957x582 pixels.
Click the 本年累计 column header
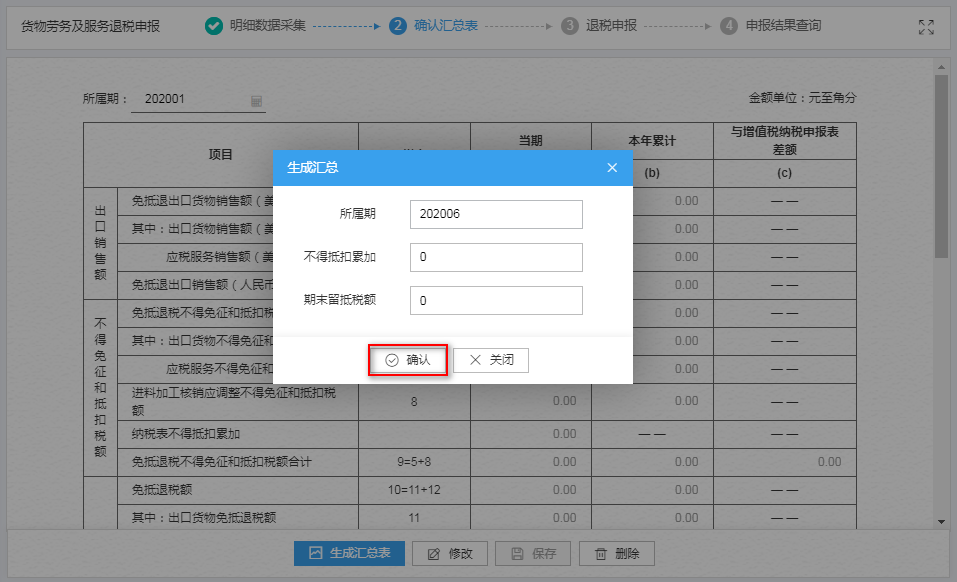point(652,141)
